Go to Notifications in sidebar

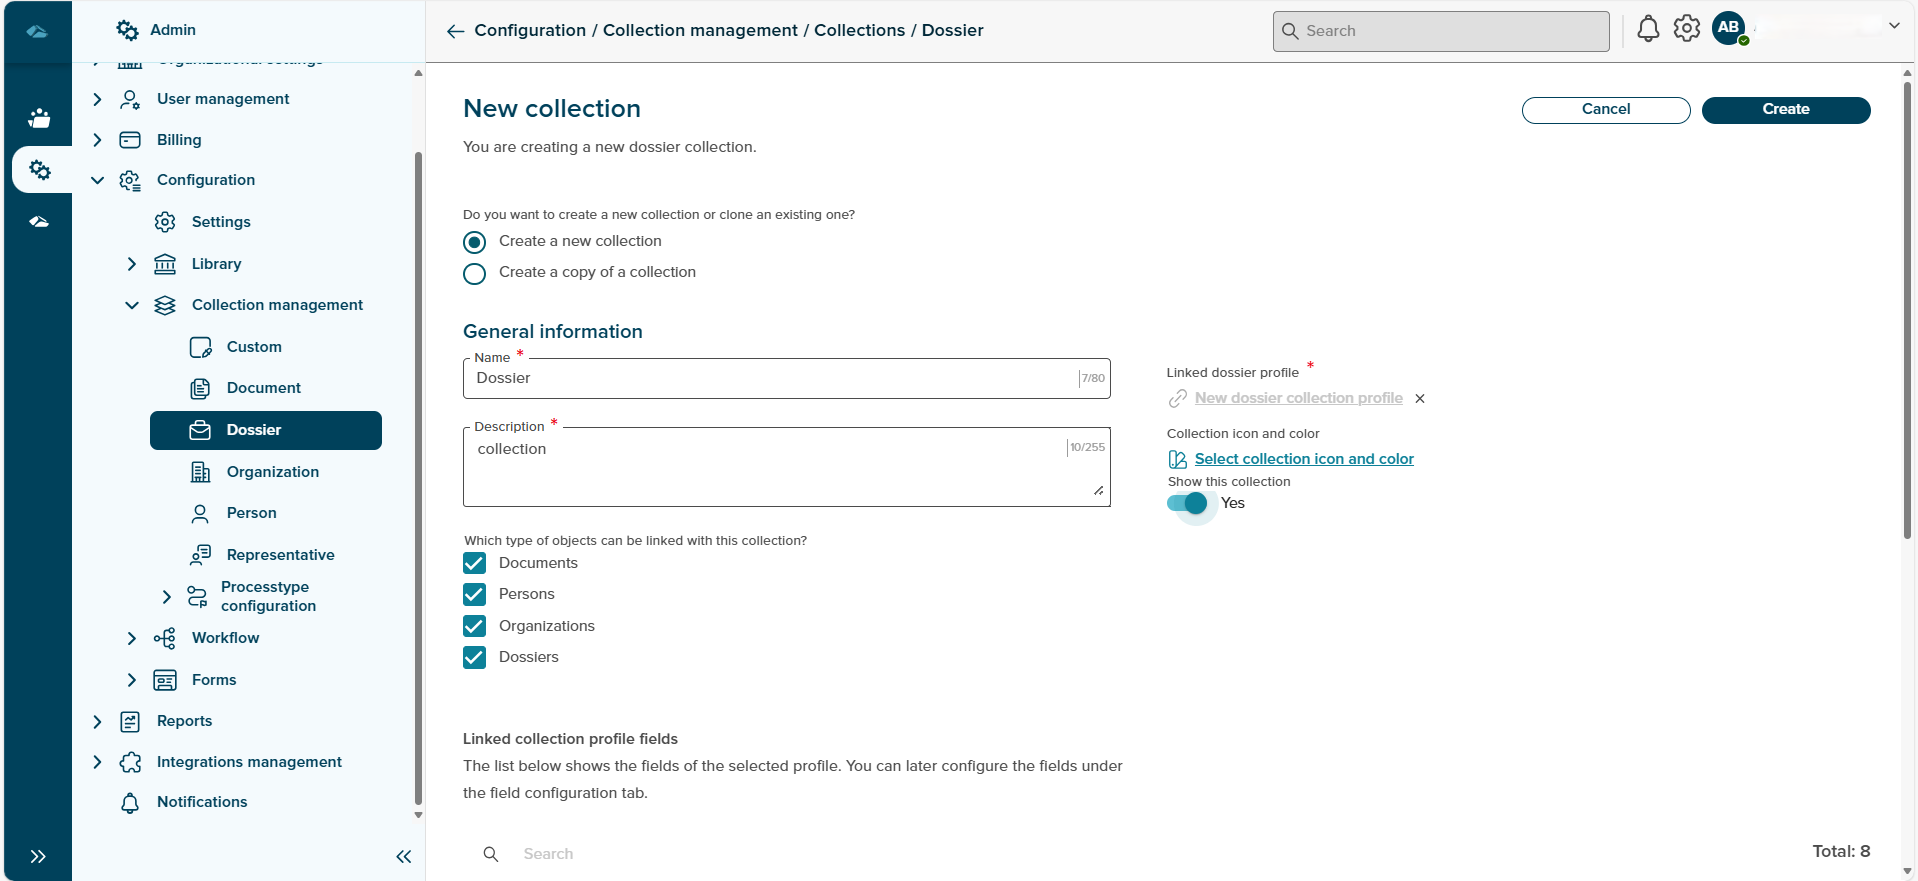tap(201, 802)
